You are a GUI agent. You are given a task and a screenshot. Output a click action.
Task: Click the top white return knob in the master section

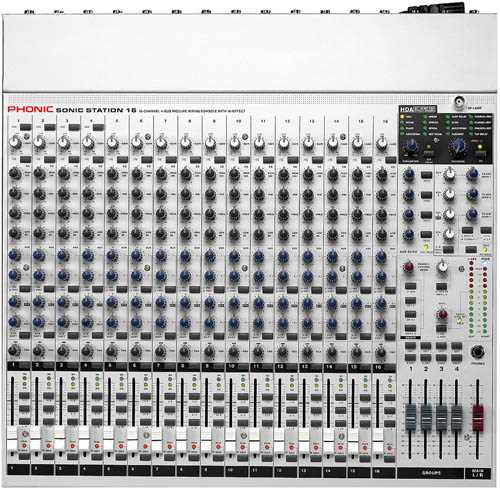pyautogui.click(x=449, y=174)
